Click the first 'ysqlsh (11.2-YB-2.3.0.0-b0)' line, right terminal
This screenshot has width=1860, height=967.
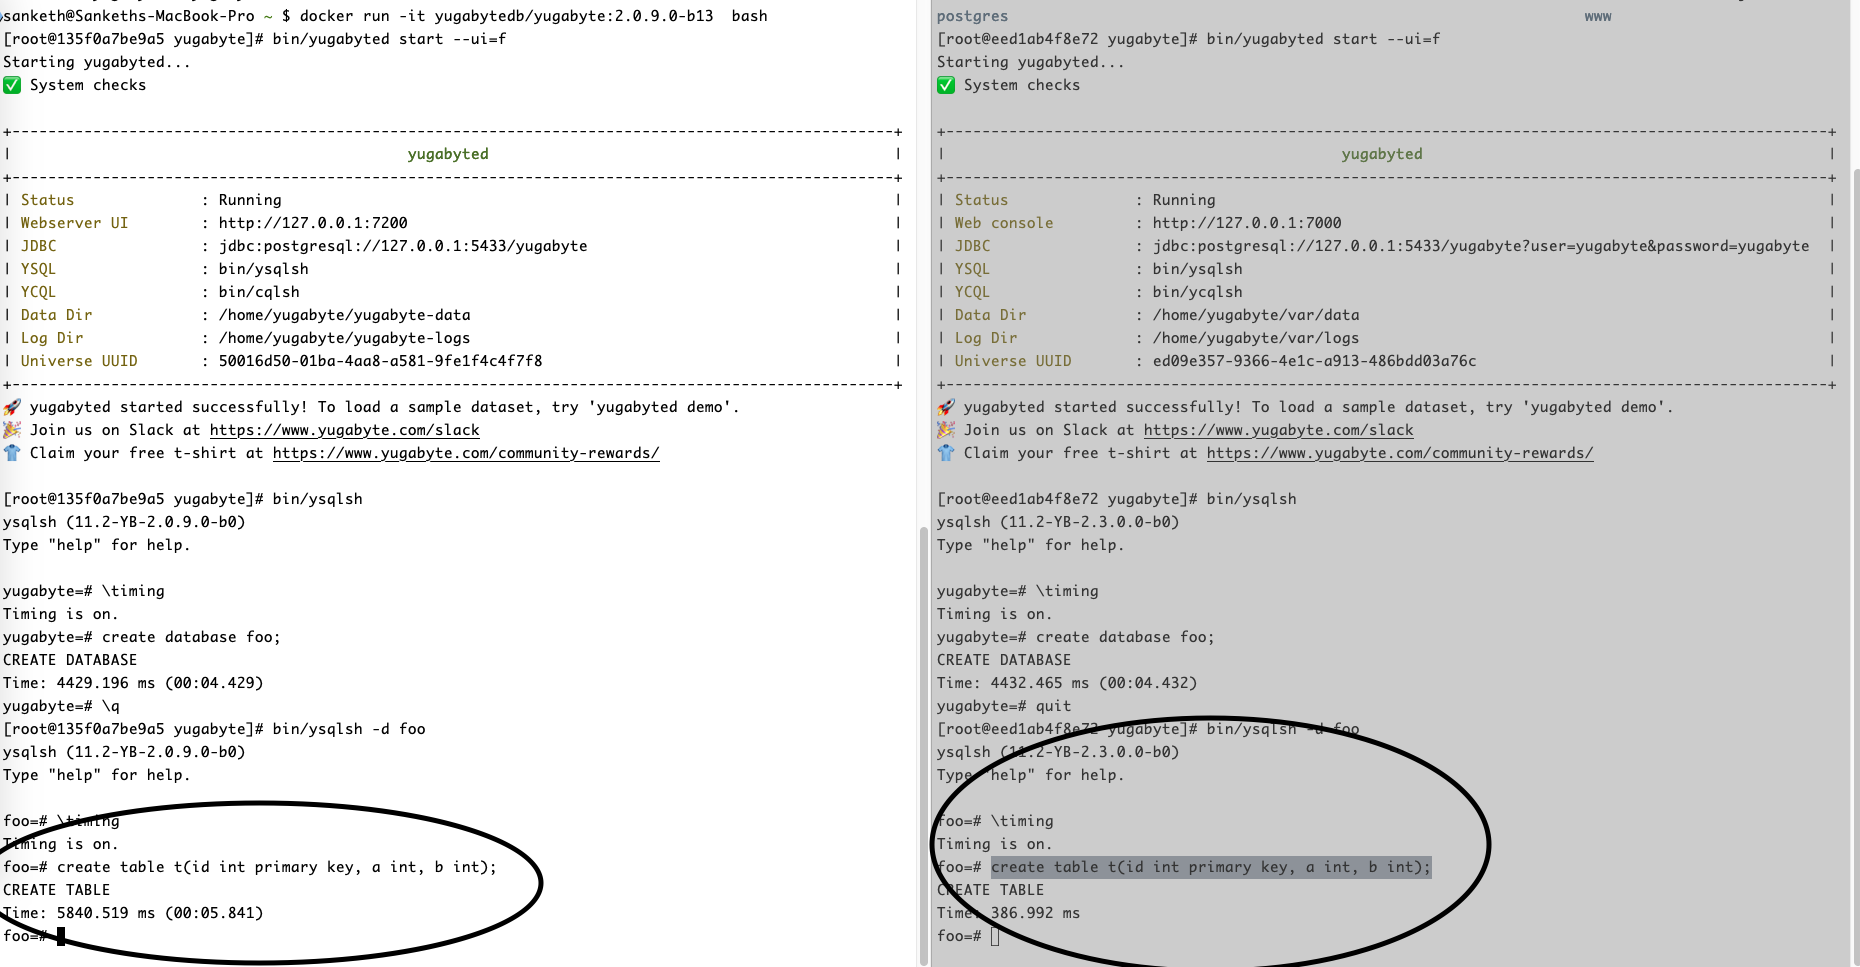[1058, 522]
